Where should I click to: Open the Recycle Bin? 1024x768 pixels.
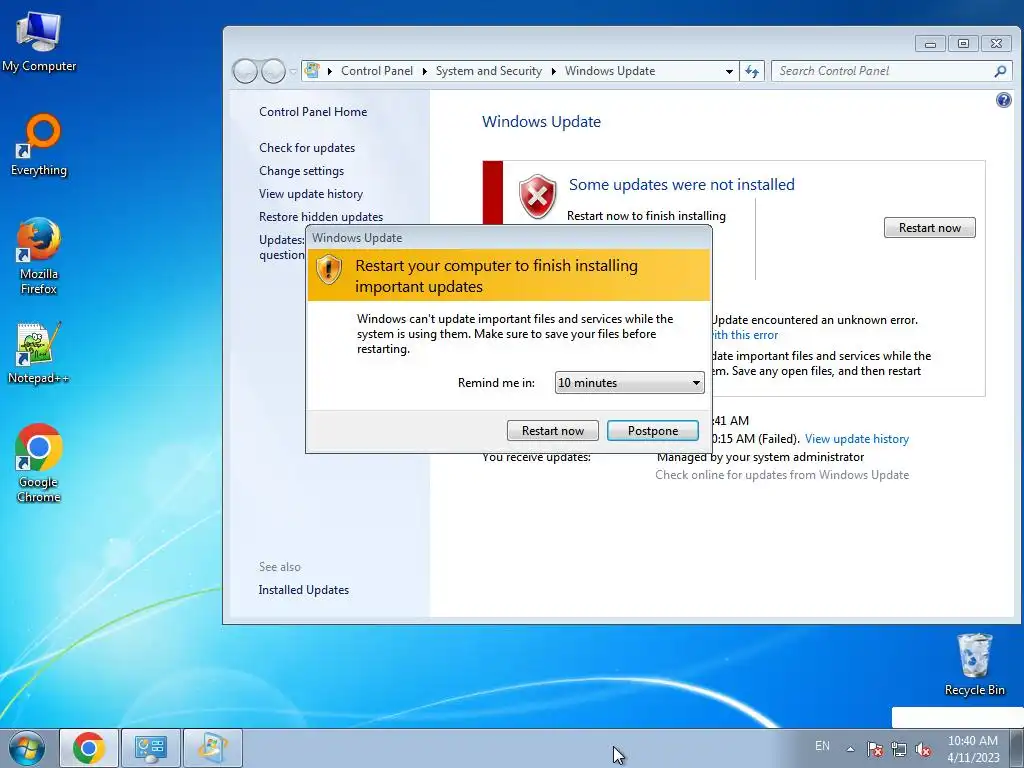click(974, 664)
